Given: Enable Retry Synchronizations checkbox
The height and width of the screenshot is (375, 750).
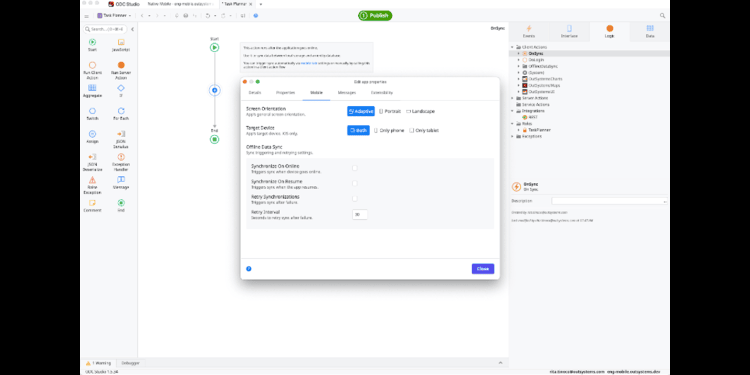Looking at the screenshot, I should (x=354, y=199).
